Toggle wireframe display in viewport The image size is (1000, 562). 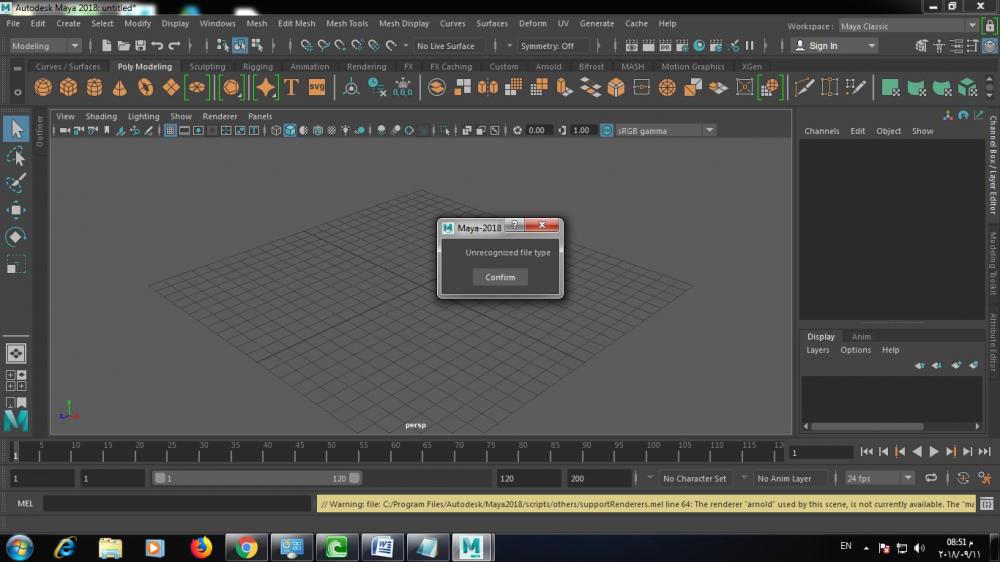[276, 130]
